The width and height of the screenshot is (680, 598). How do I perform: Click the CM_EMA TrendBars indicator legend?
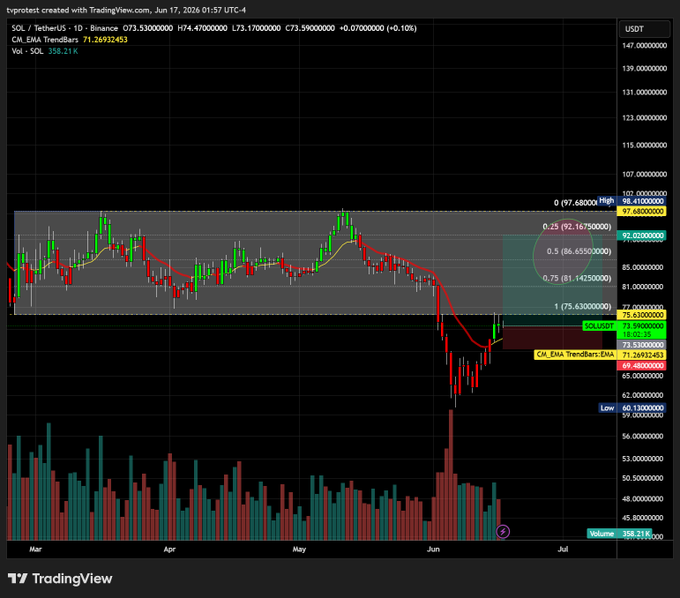point(69,39)
